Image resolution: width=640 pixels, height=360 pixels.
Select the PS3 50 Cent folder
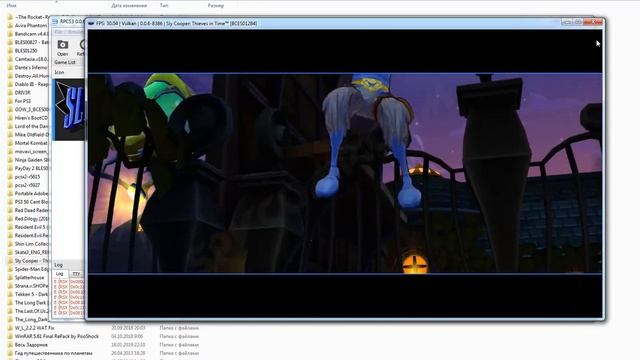click(x=31, y=202)
